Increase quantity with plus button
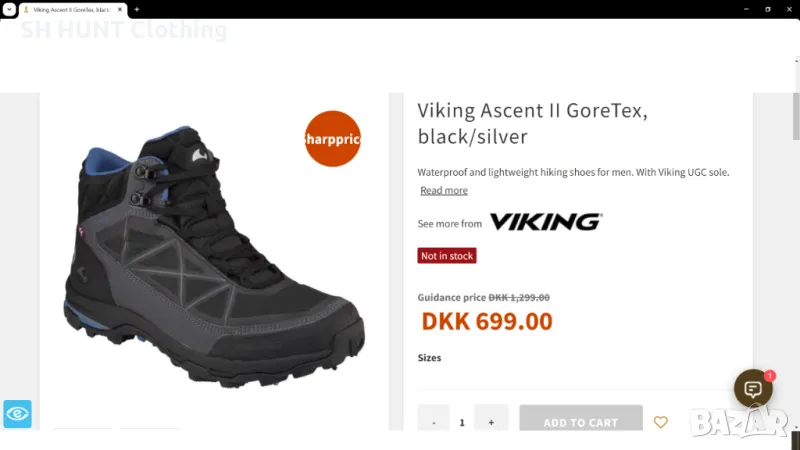Image resolution: width=800 pixels, height=450 pixels. [491, 422]
